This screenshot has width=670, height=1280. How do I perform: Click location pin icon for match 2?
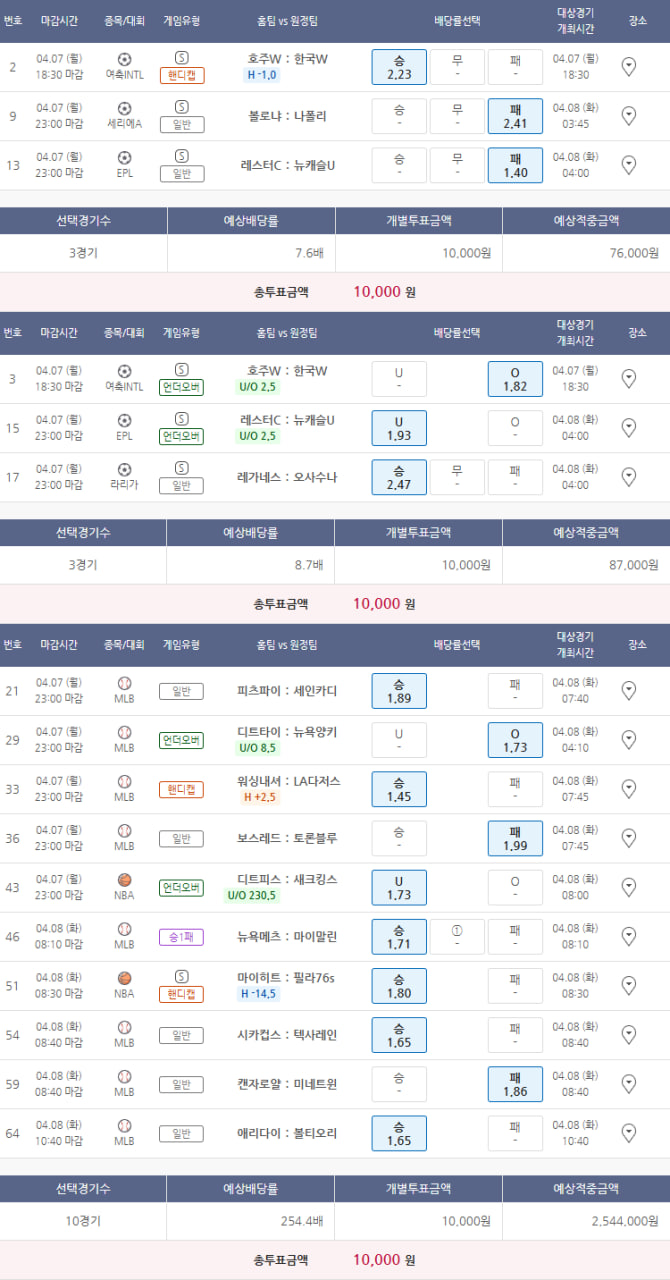629,67
